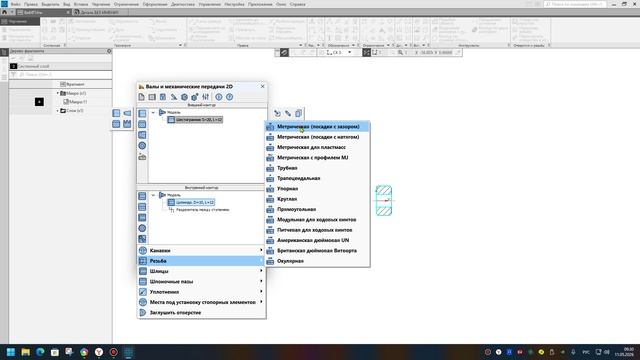Click the new model page icon in shaft dialog
The image size is (640, 360).
(141, 97)
